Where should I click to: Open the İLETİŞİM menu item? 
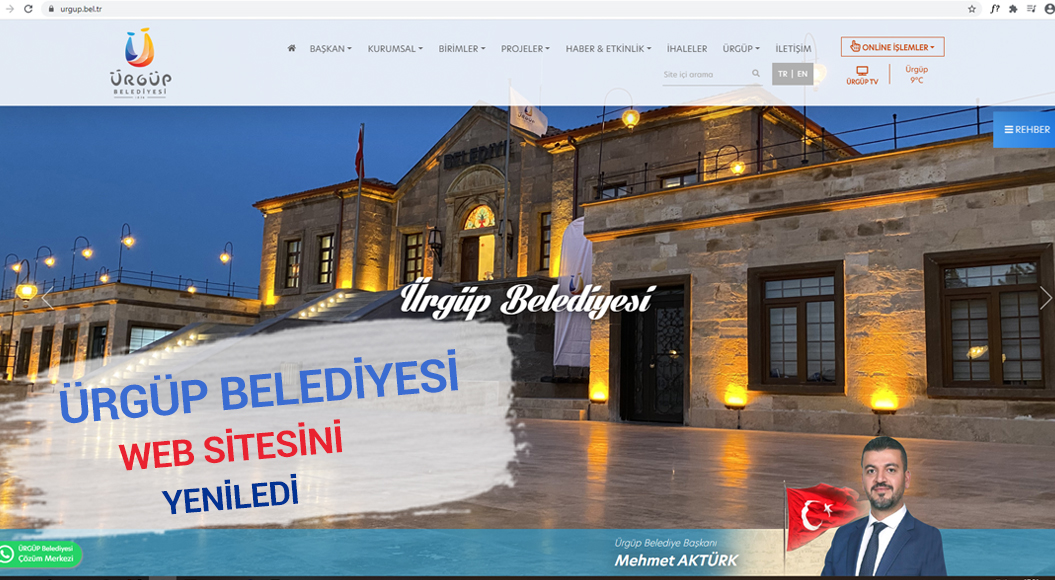pyautogui.click(x=793, y=49)
